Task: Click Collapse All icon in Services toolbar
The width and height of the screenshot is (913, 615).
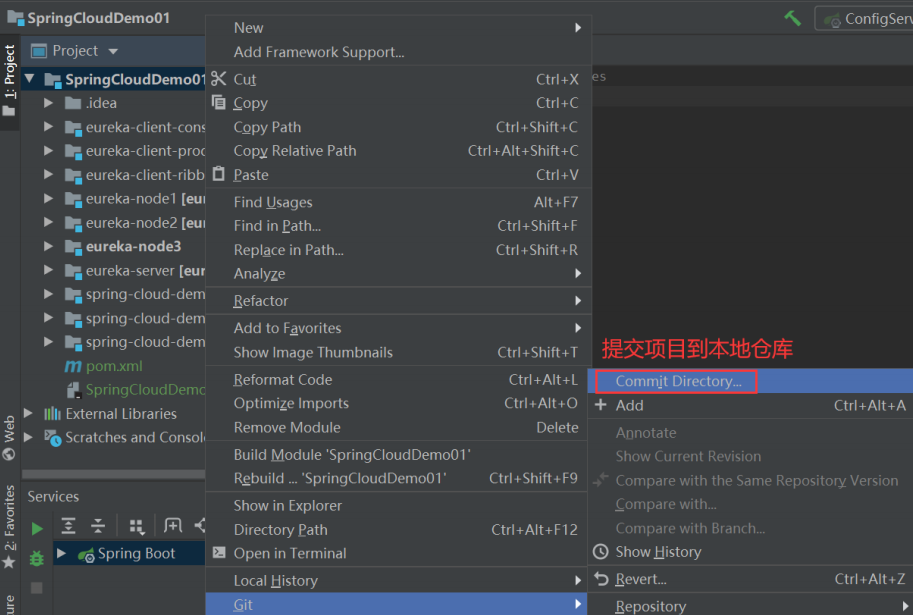Action: (98, 526)
